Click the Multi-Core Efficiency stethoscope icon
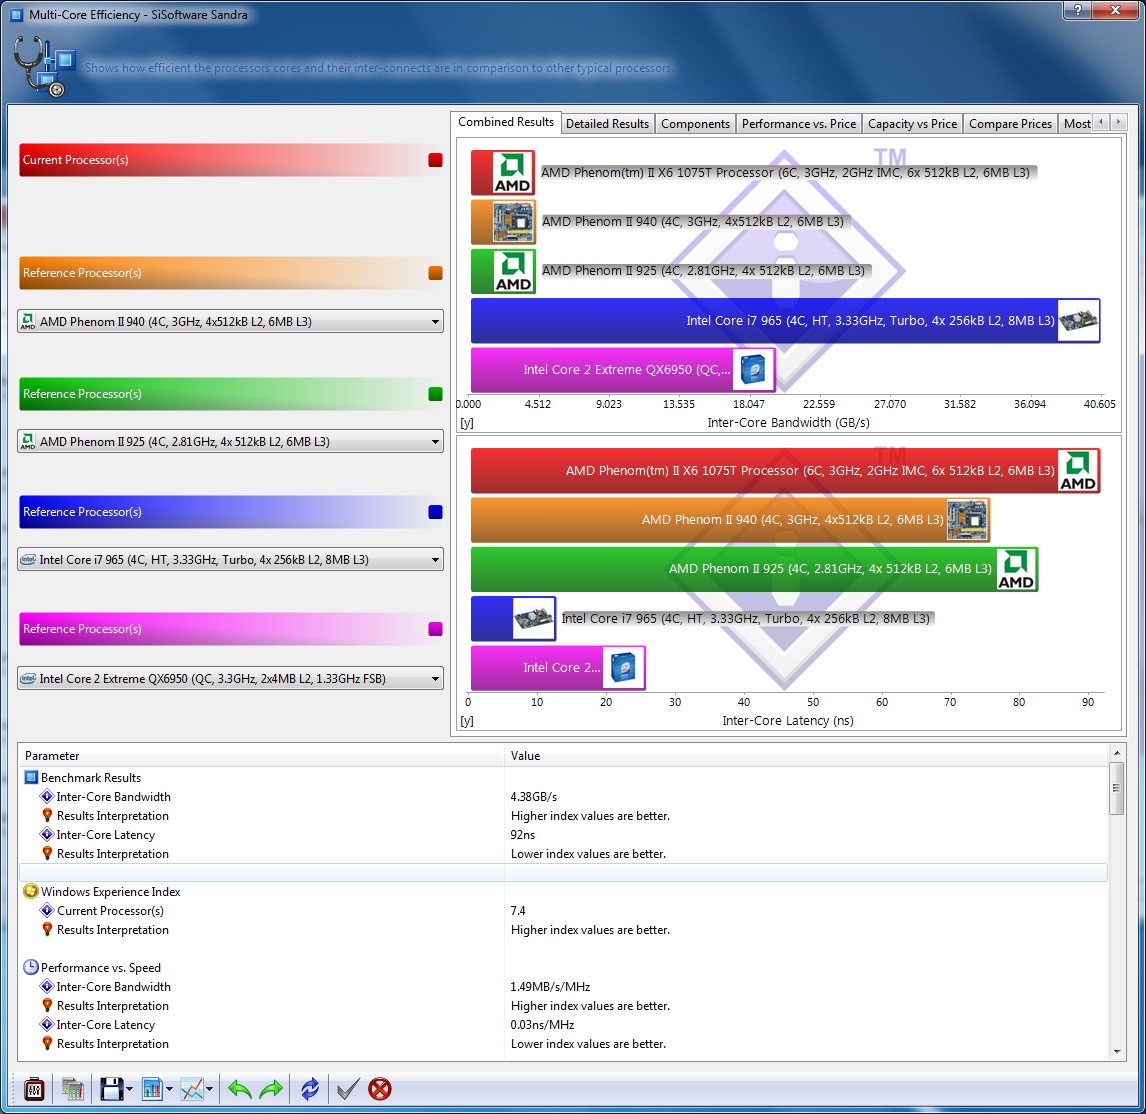1146x1114 pixels. (44, 66)
